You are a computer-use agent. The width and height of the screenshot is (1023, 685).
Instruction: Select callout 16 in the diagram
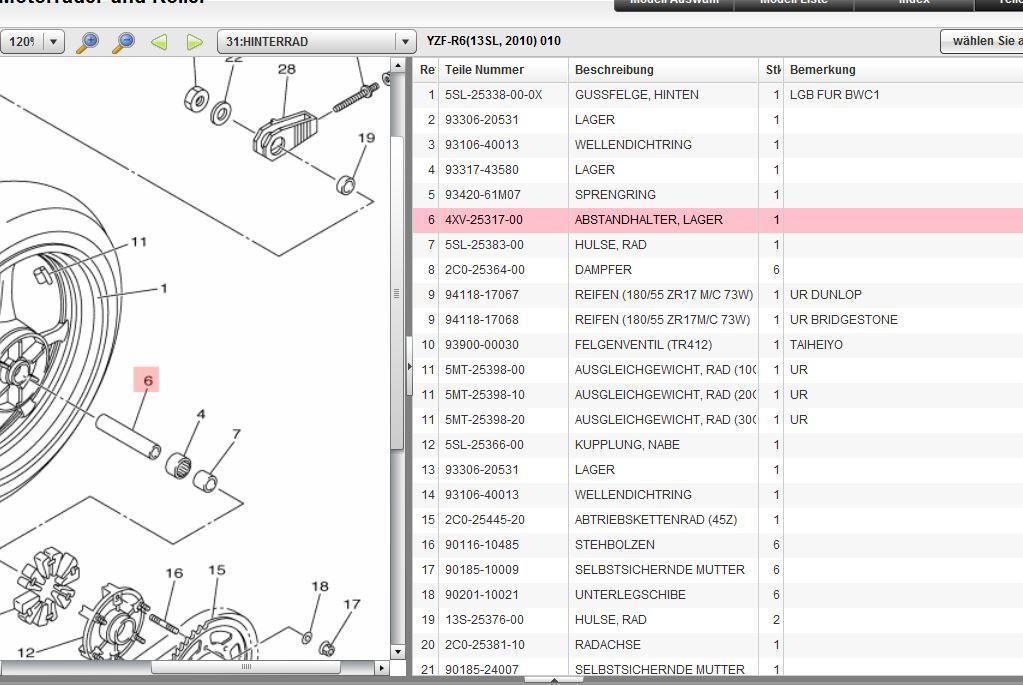point(174,573)
